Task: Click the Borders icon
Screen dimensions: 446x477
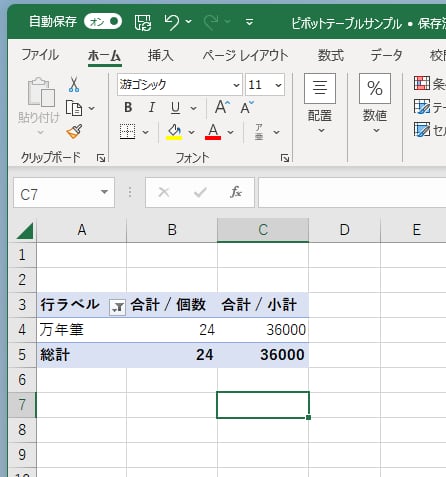Action: (x=128, y=132)
